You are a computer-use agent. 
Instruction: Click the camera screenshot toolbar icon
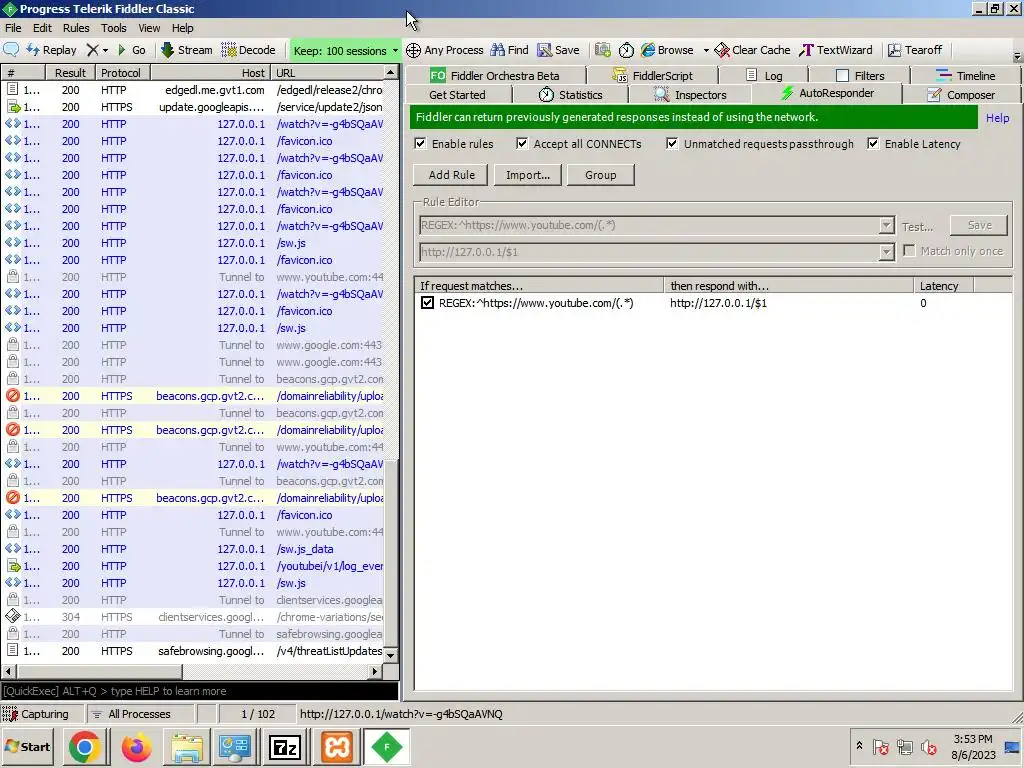point(603,50)
